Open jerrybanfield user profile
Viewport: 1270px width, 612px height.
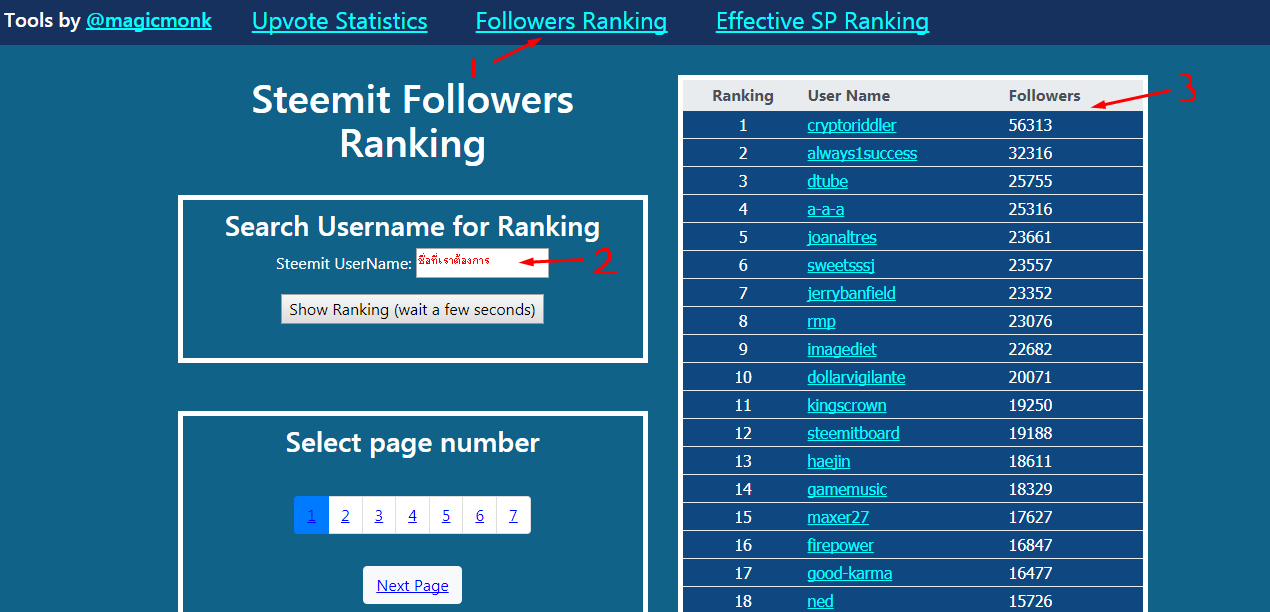coord(852,293)
